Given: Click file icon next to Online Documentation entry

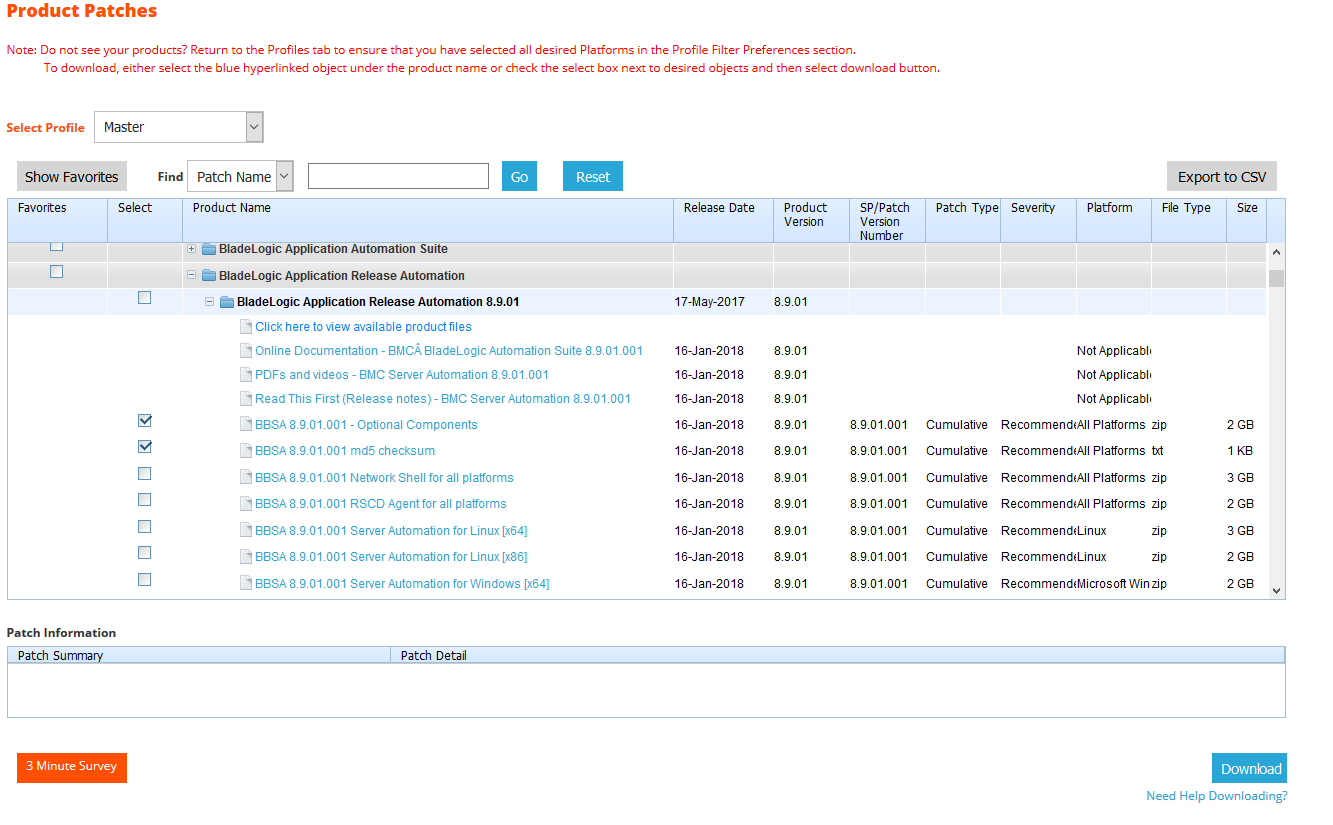Looking at the screenshot, I should point(246,351).
